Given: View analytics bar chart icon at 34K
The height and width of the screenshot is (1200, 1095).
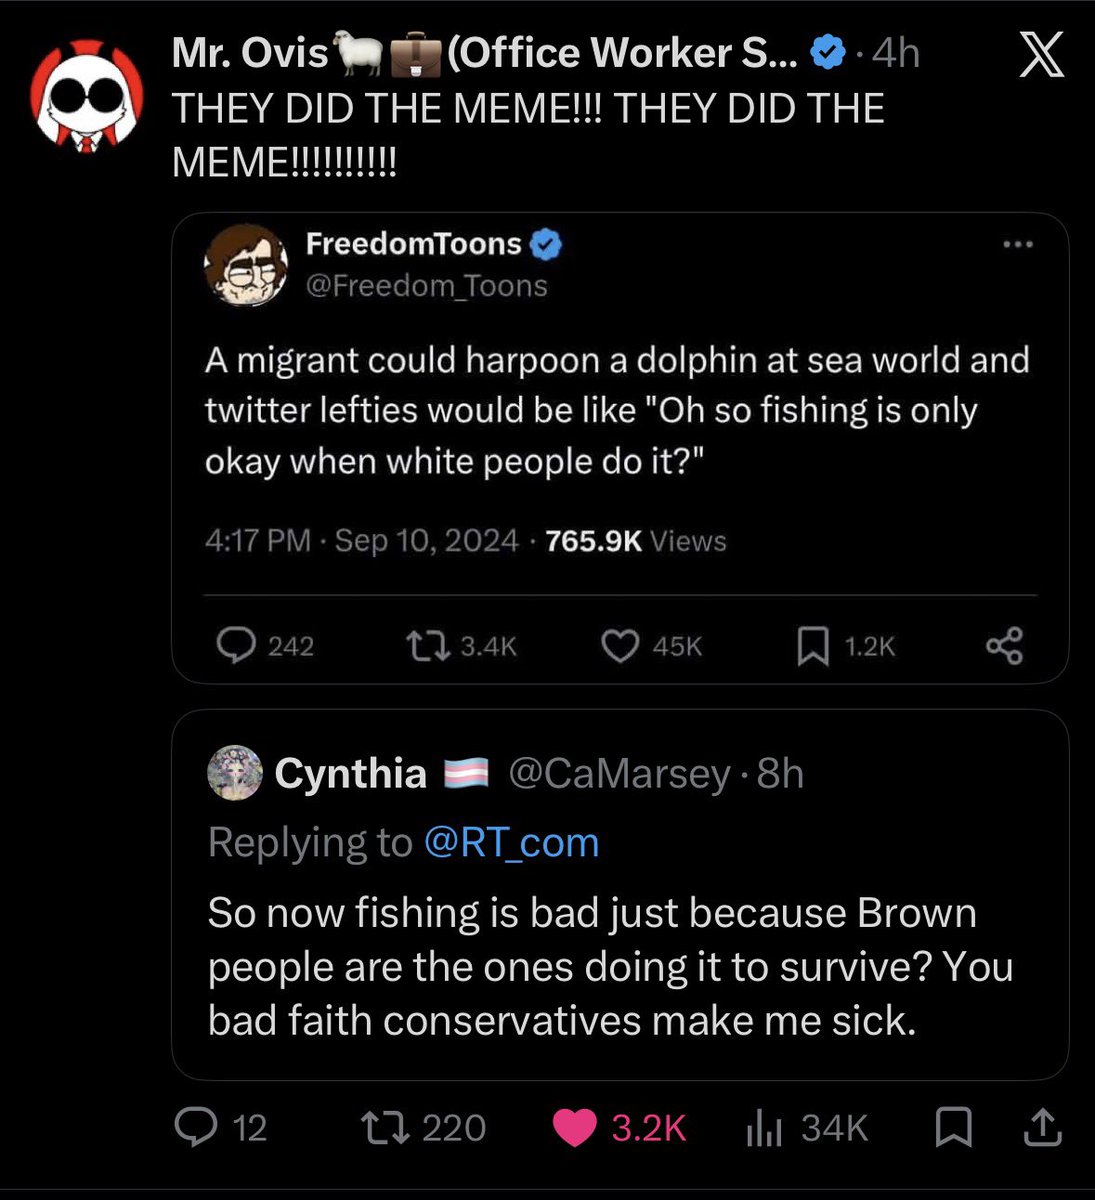Looking at the screenshot, I should (x=764, y=1128).
